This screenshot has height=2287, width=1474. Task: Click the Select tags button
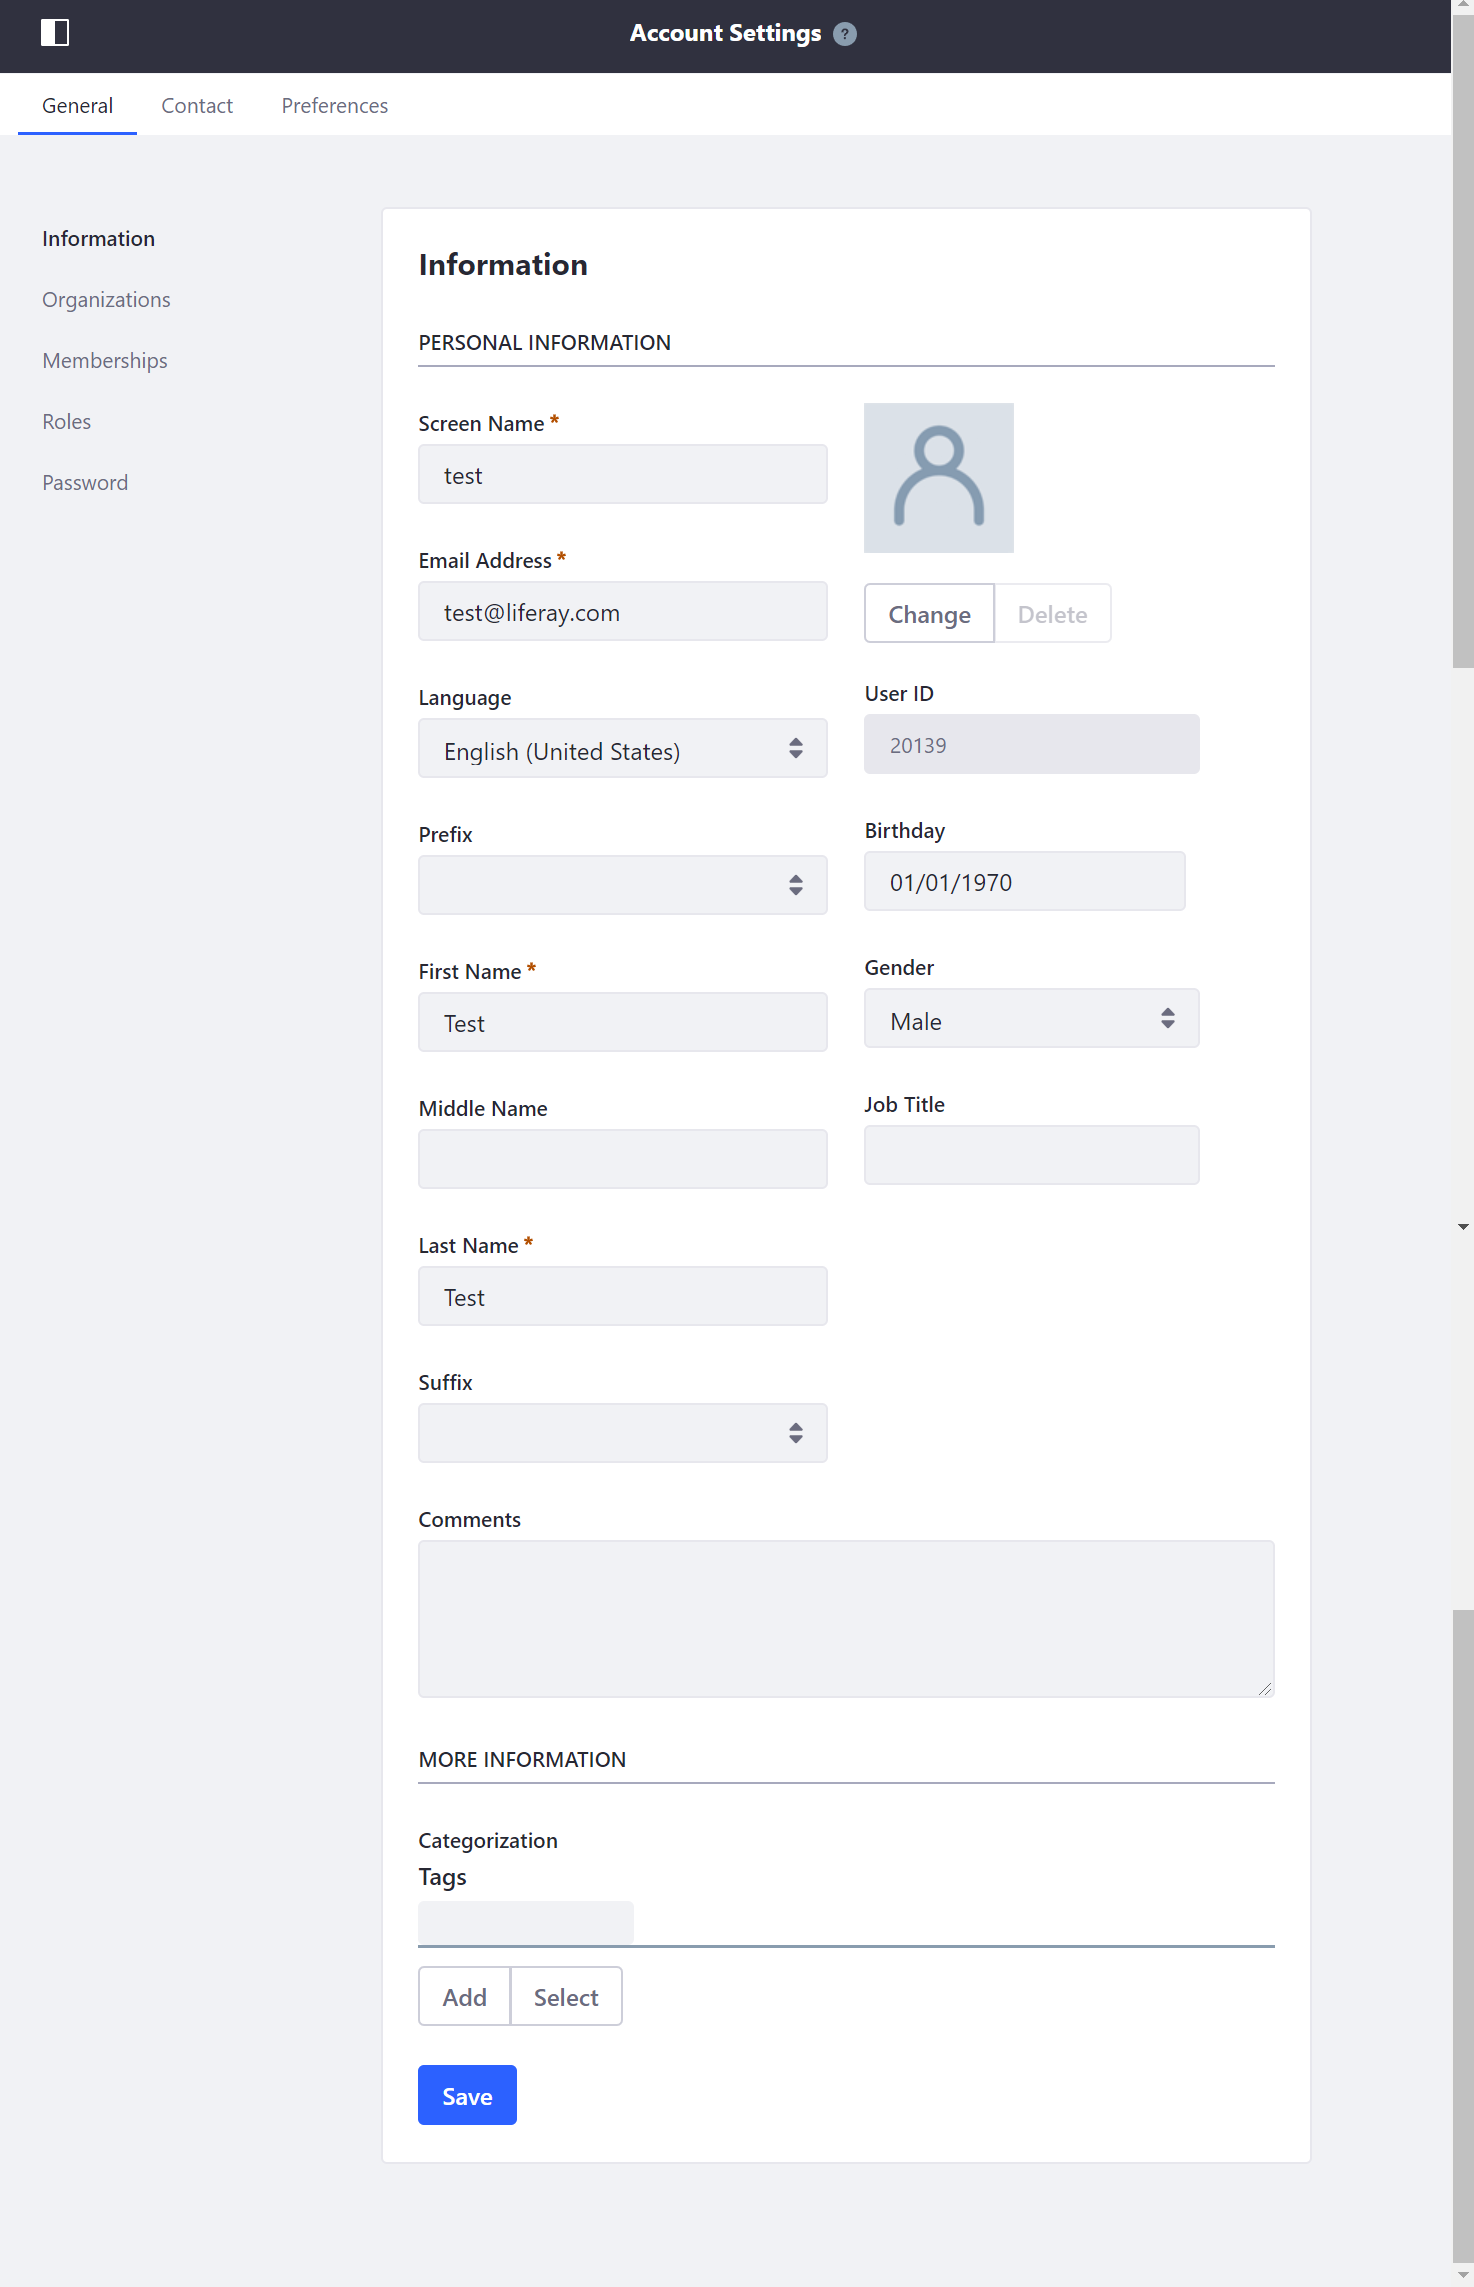tap(566, 1996)
